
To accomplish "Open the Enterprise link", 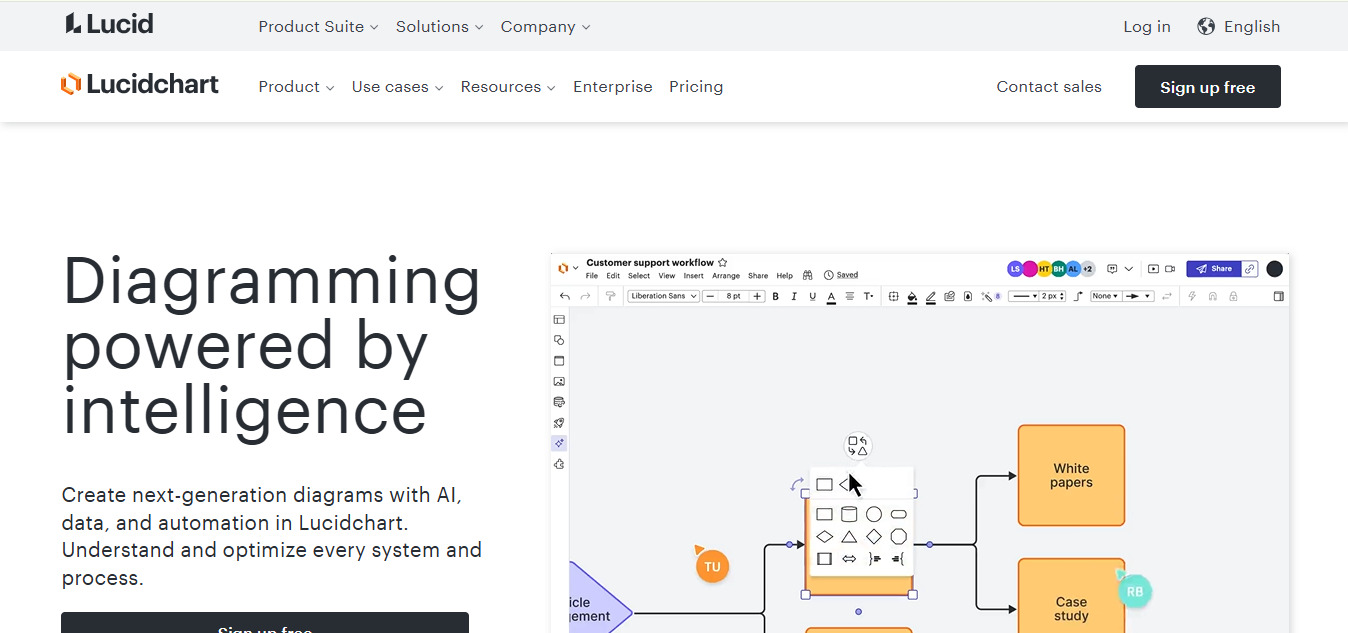I will coord(613,87).
